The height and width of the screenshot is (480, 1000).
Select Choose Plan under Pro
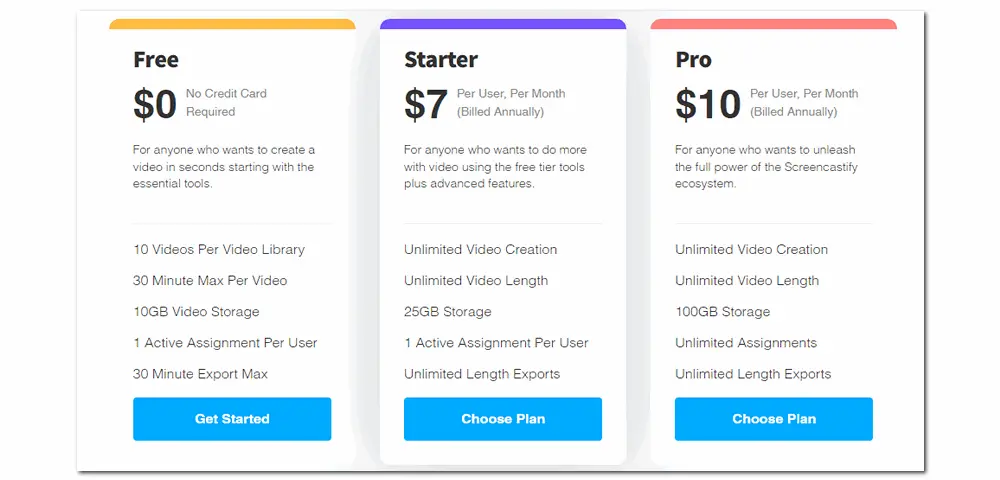(774, 419)
